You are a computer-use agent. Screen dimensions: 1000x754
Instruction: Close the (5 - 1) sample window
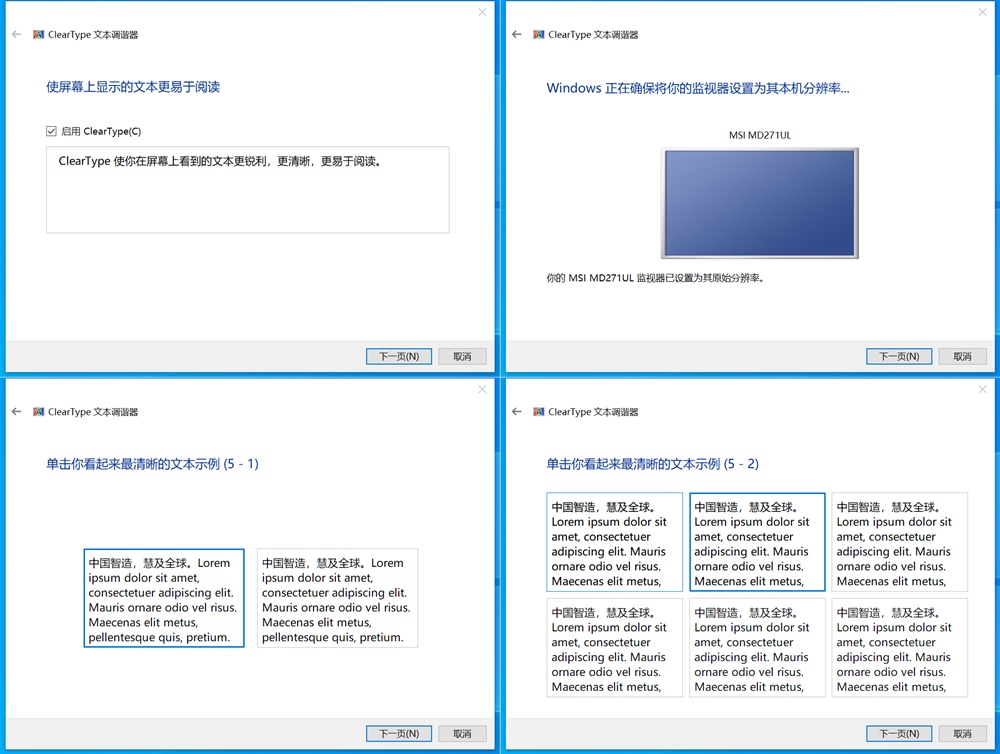click(x=482, y=389)
